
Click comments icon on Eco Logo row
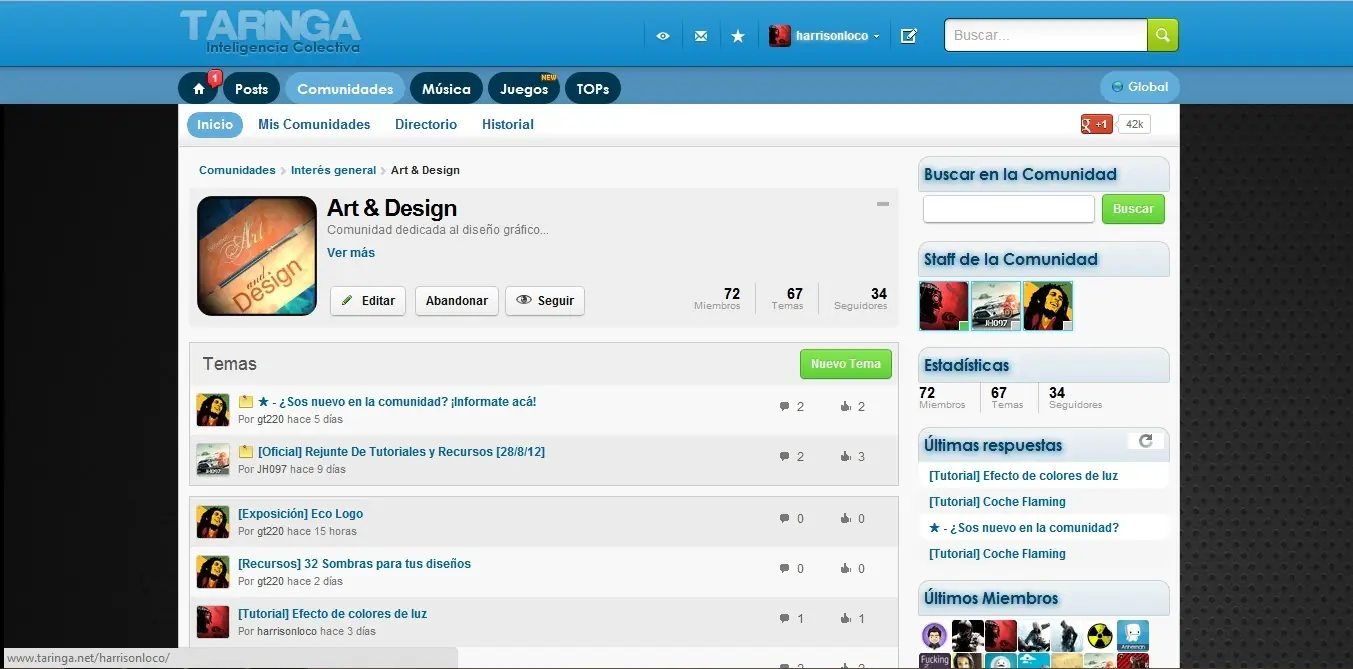pyautogui.click(x=784, y=519)
